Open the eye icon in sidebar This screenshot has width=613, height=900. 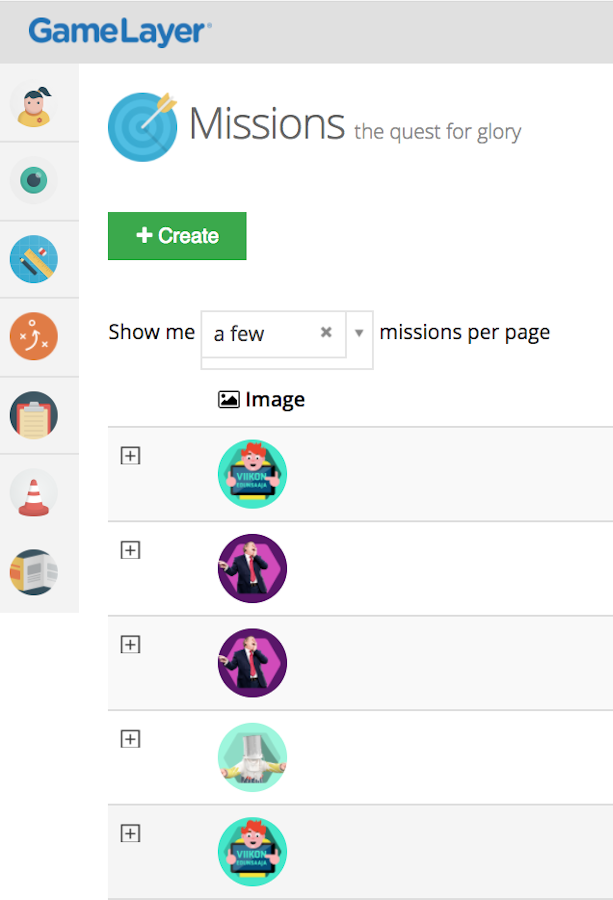34,181
